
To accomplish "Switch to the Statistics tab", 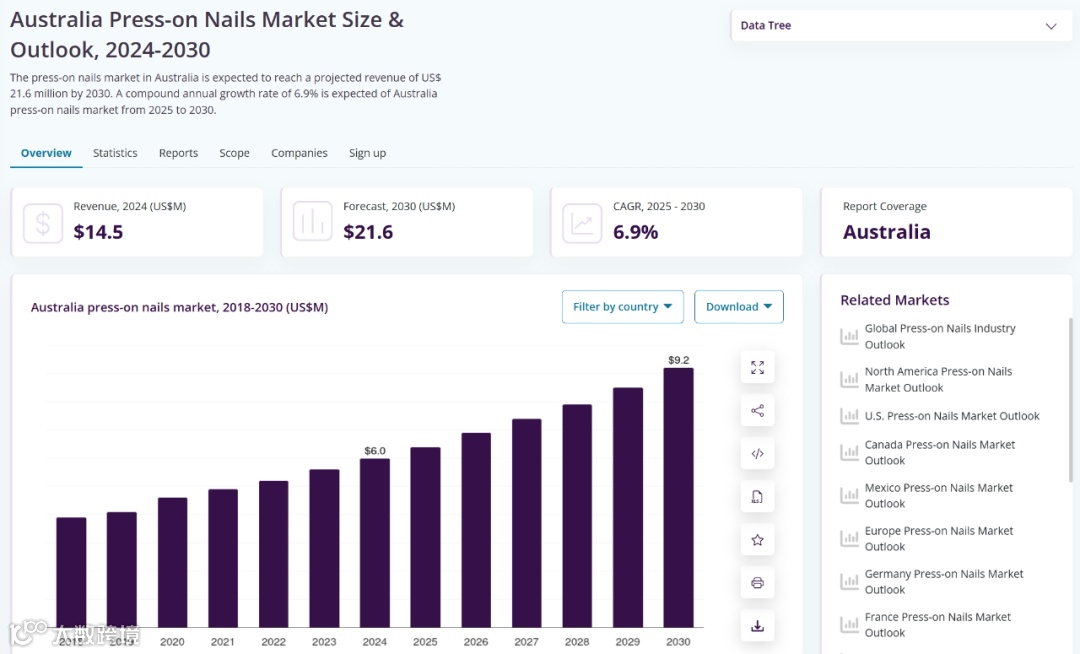I will [115, 153].
